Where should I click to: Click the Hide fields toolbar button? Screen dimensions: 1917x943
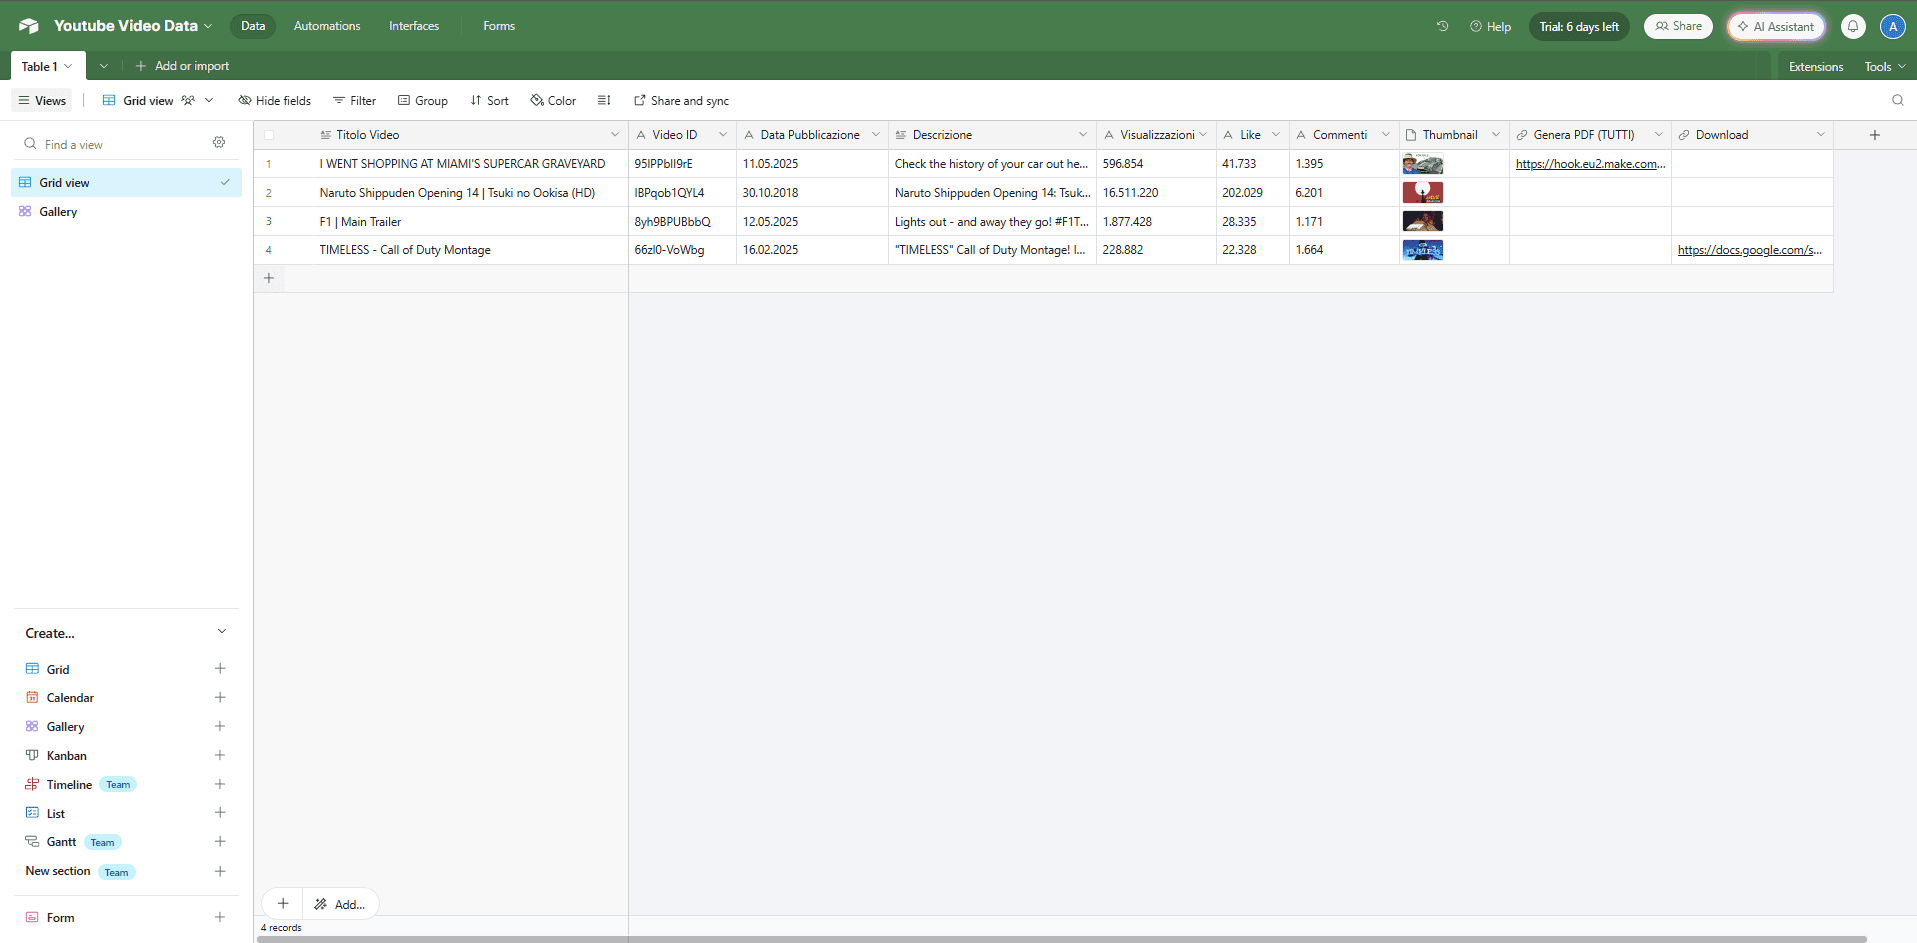coord(275,100)
